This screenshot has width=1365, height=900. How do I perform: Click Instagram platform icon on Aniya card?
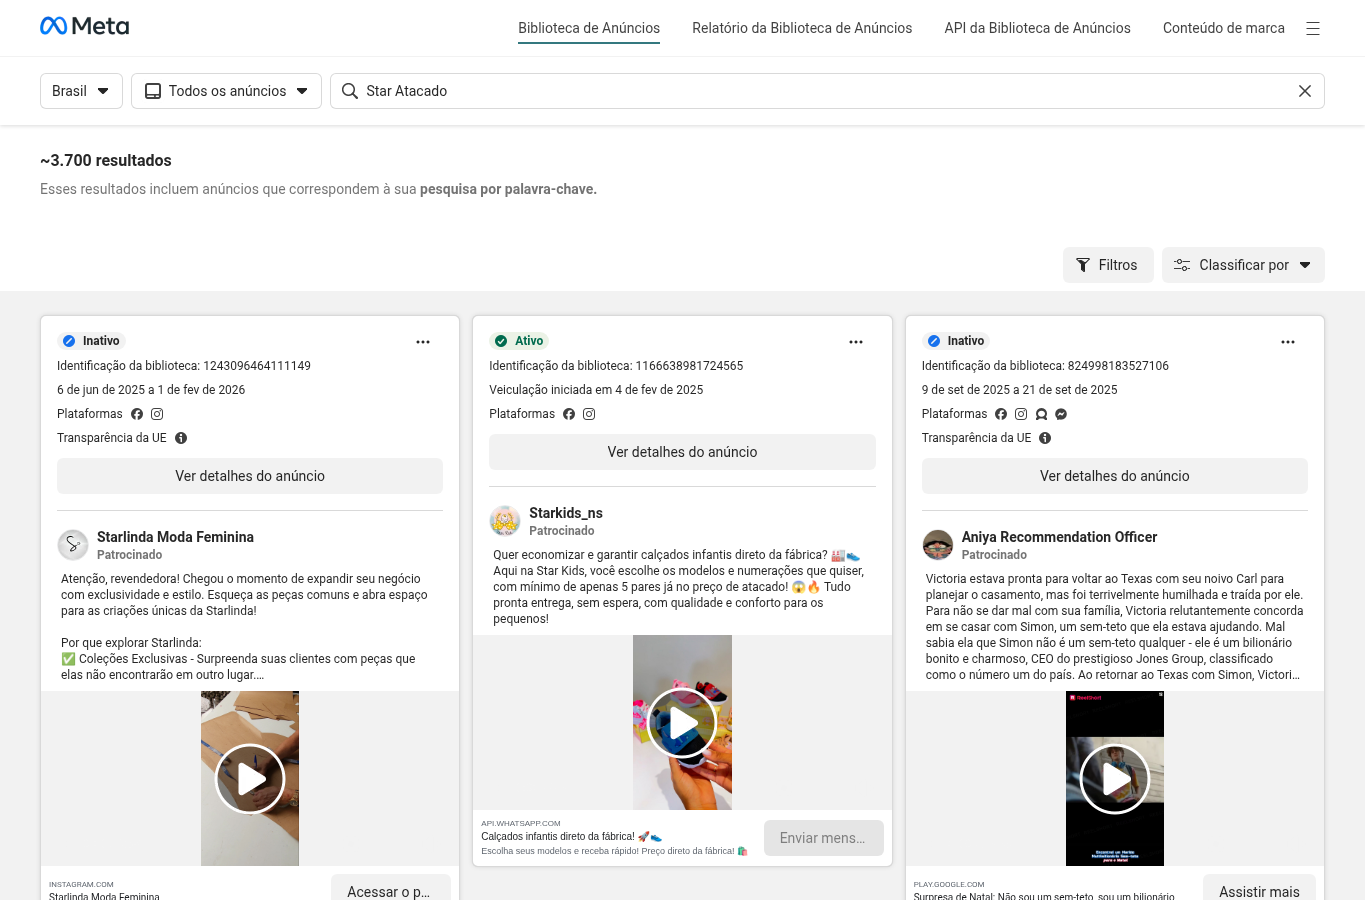1021,414
